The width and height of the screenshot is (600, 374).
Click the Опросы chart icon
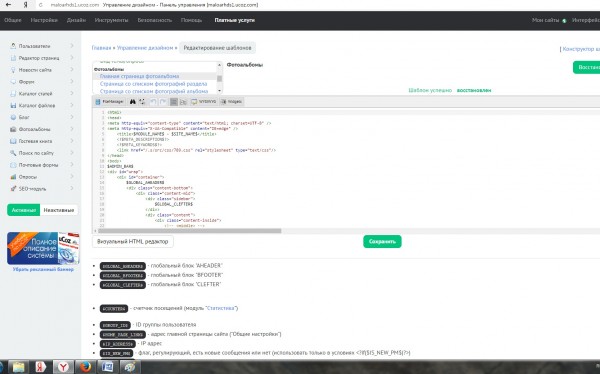tap(13, 177)
